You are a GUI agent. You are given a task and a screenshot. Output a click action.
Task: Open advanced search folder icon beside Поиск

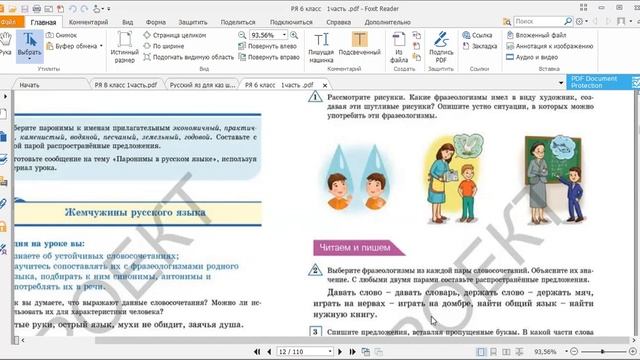tap(507, 21)
